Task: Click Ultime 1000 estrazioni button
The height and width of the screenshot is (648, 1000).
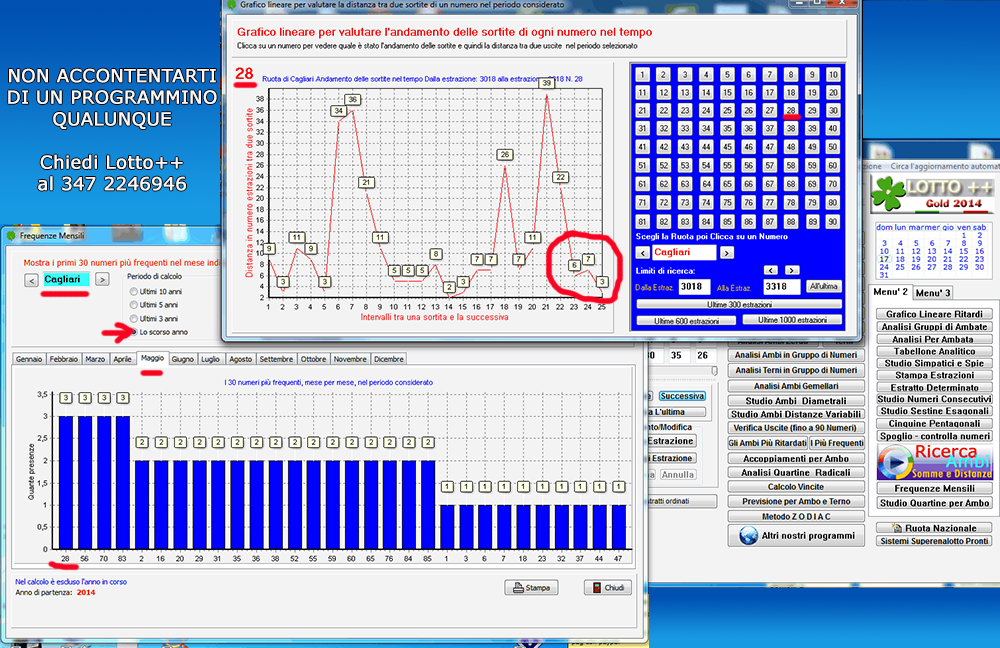Action: 792,320
